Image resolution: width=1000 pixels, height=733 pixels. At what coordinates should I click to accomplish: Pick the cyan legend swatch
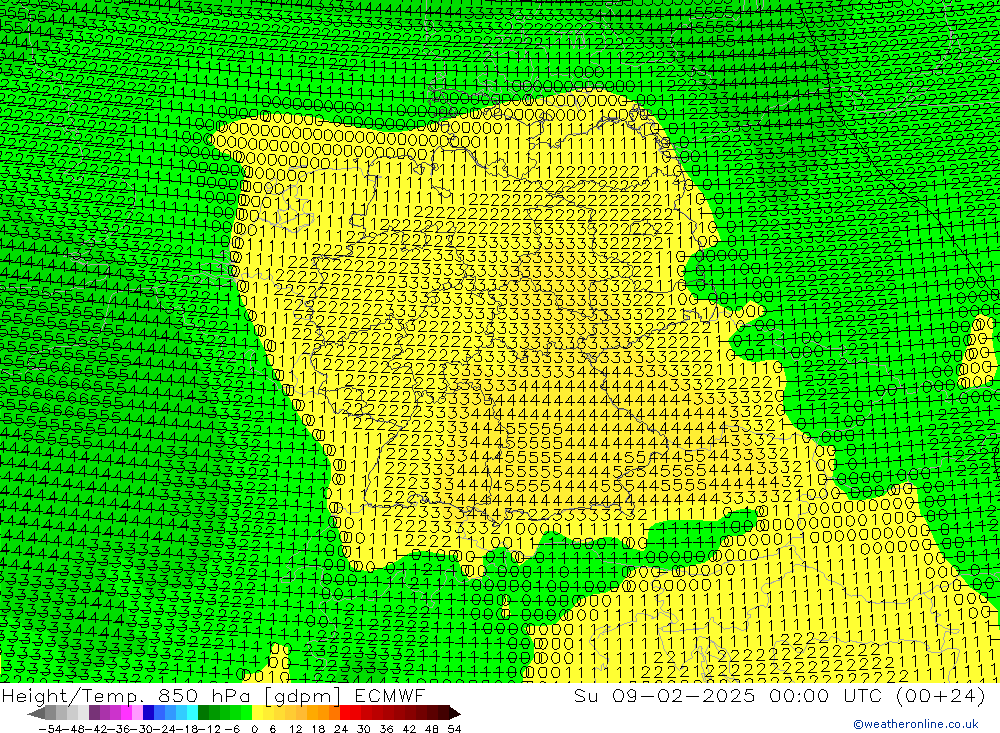[192, 714]
